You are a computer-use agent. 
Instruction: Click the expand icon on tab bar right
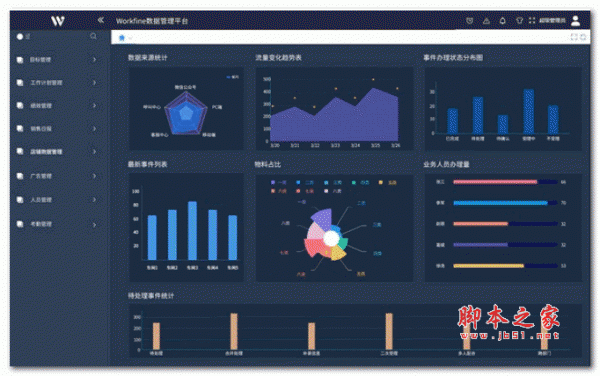point(574,37)
